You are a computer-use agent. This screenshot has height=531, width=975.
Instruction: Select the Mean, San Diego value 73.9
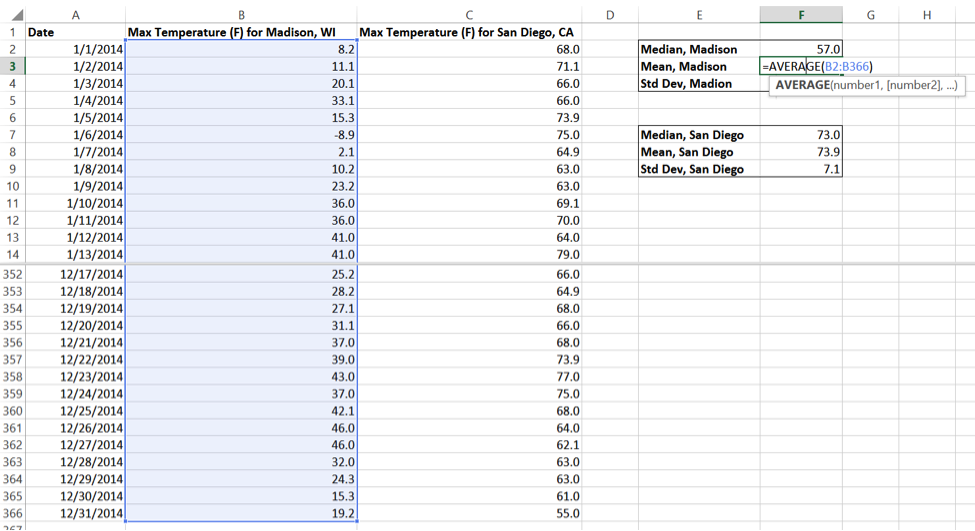point(800,152)
